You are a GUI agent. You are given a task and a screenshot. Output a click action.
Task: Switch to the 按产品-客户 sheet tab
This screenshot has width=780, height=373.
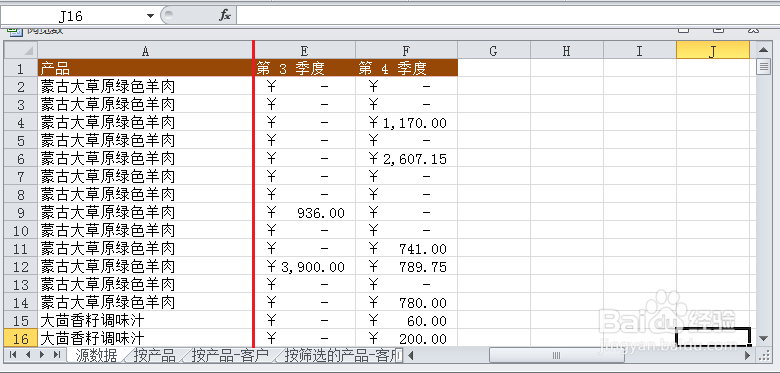click(230, 355)
